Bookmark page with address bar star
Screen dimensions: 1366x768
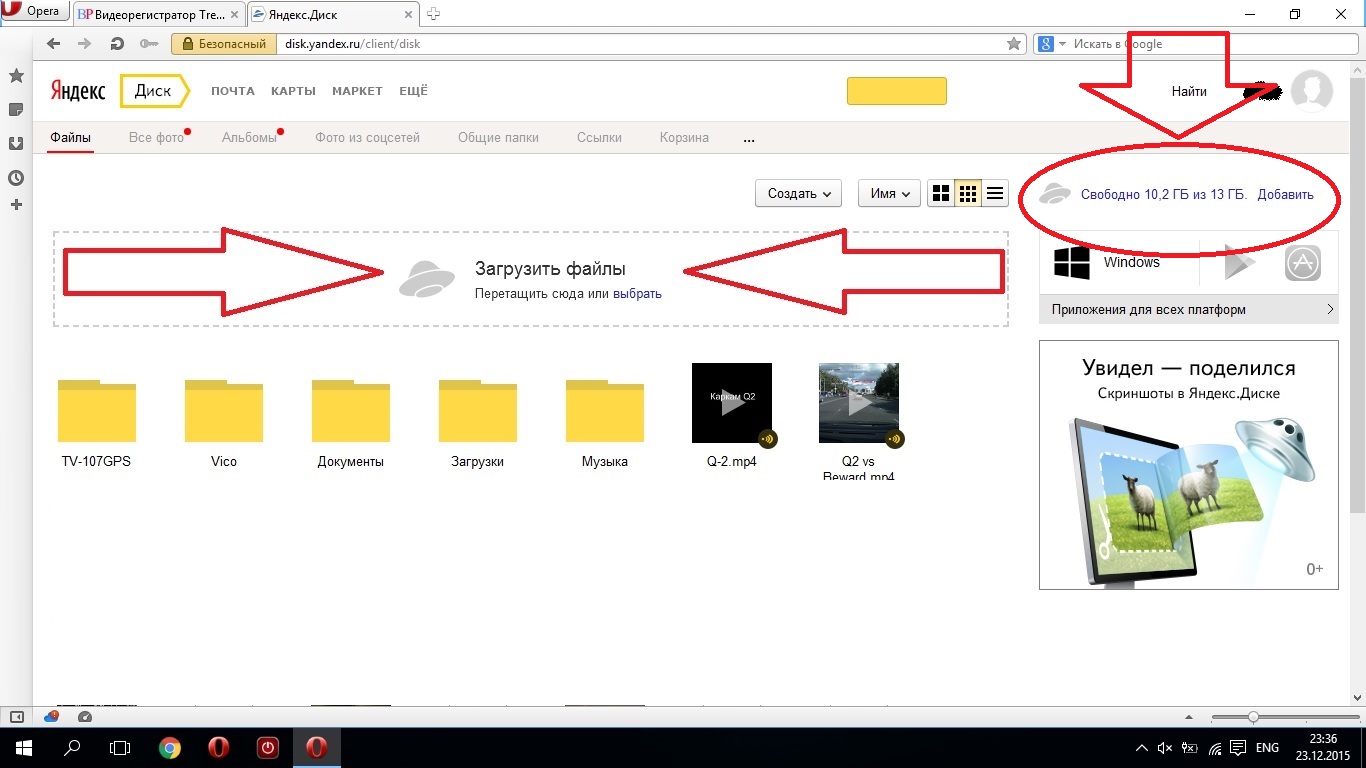click(1014, 44)
